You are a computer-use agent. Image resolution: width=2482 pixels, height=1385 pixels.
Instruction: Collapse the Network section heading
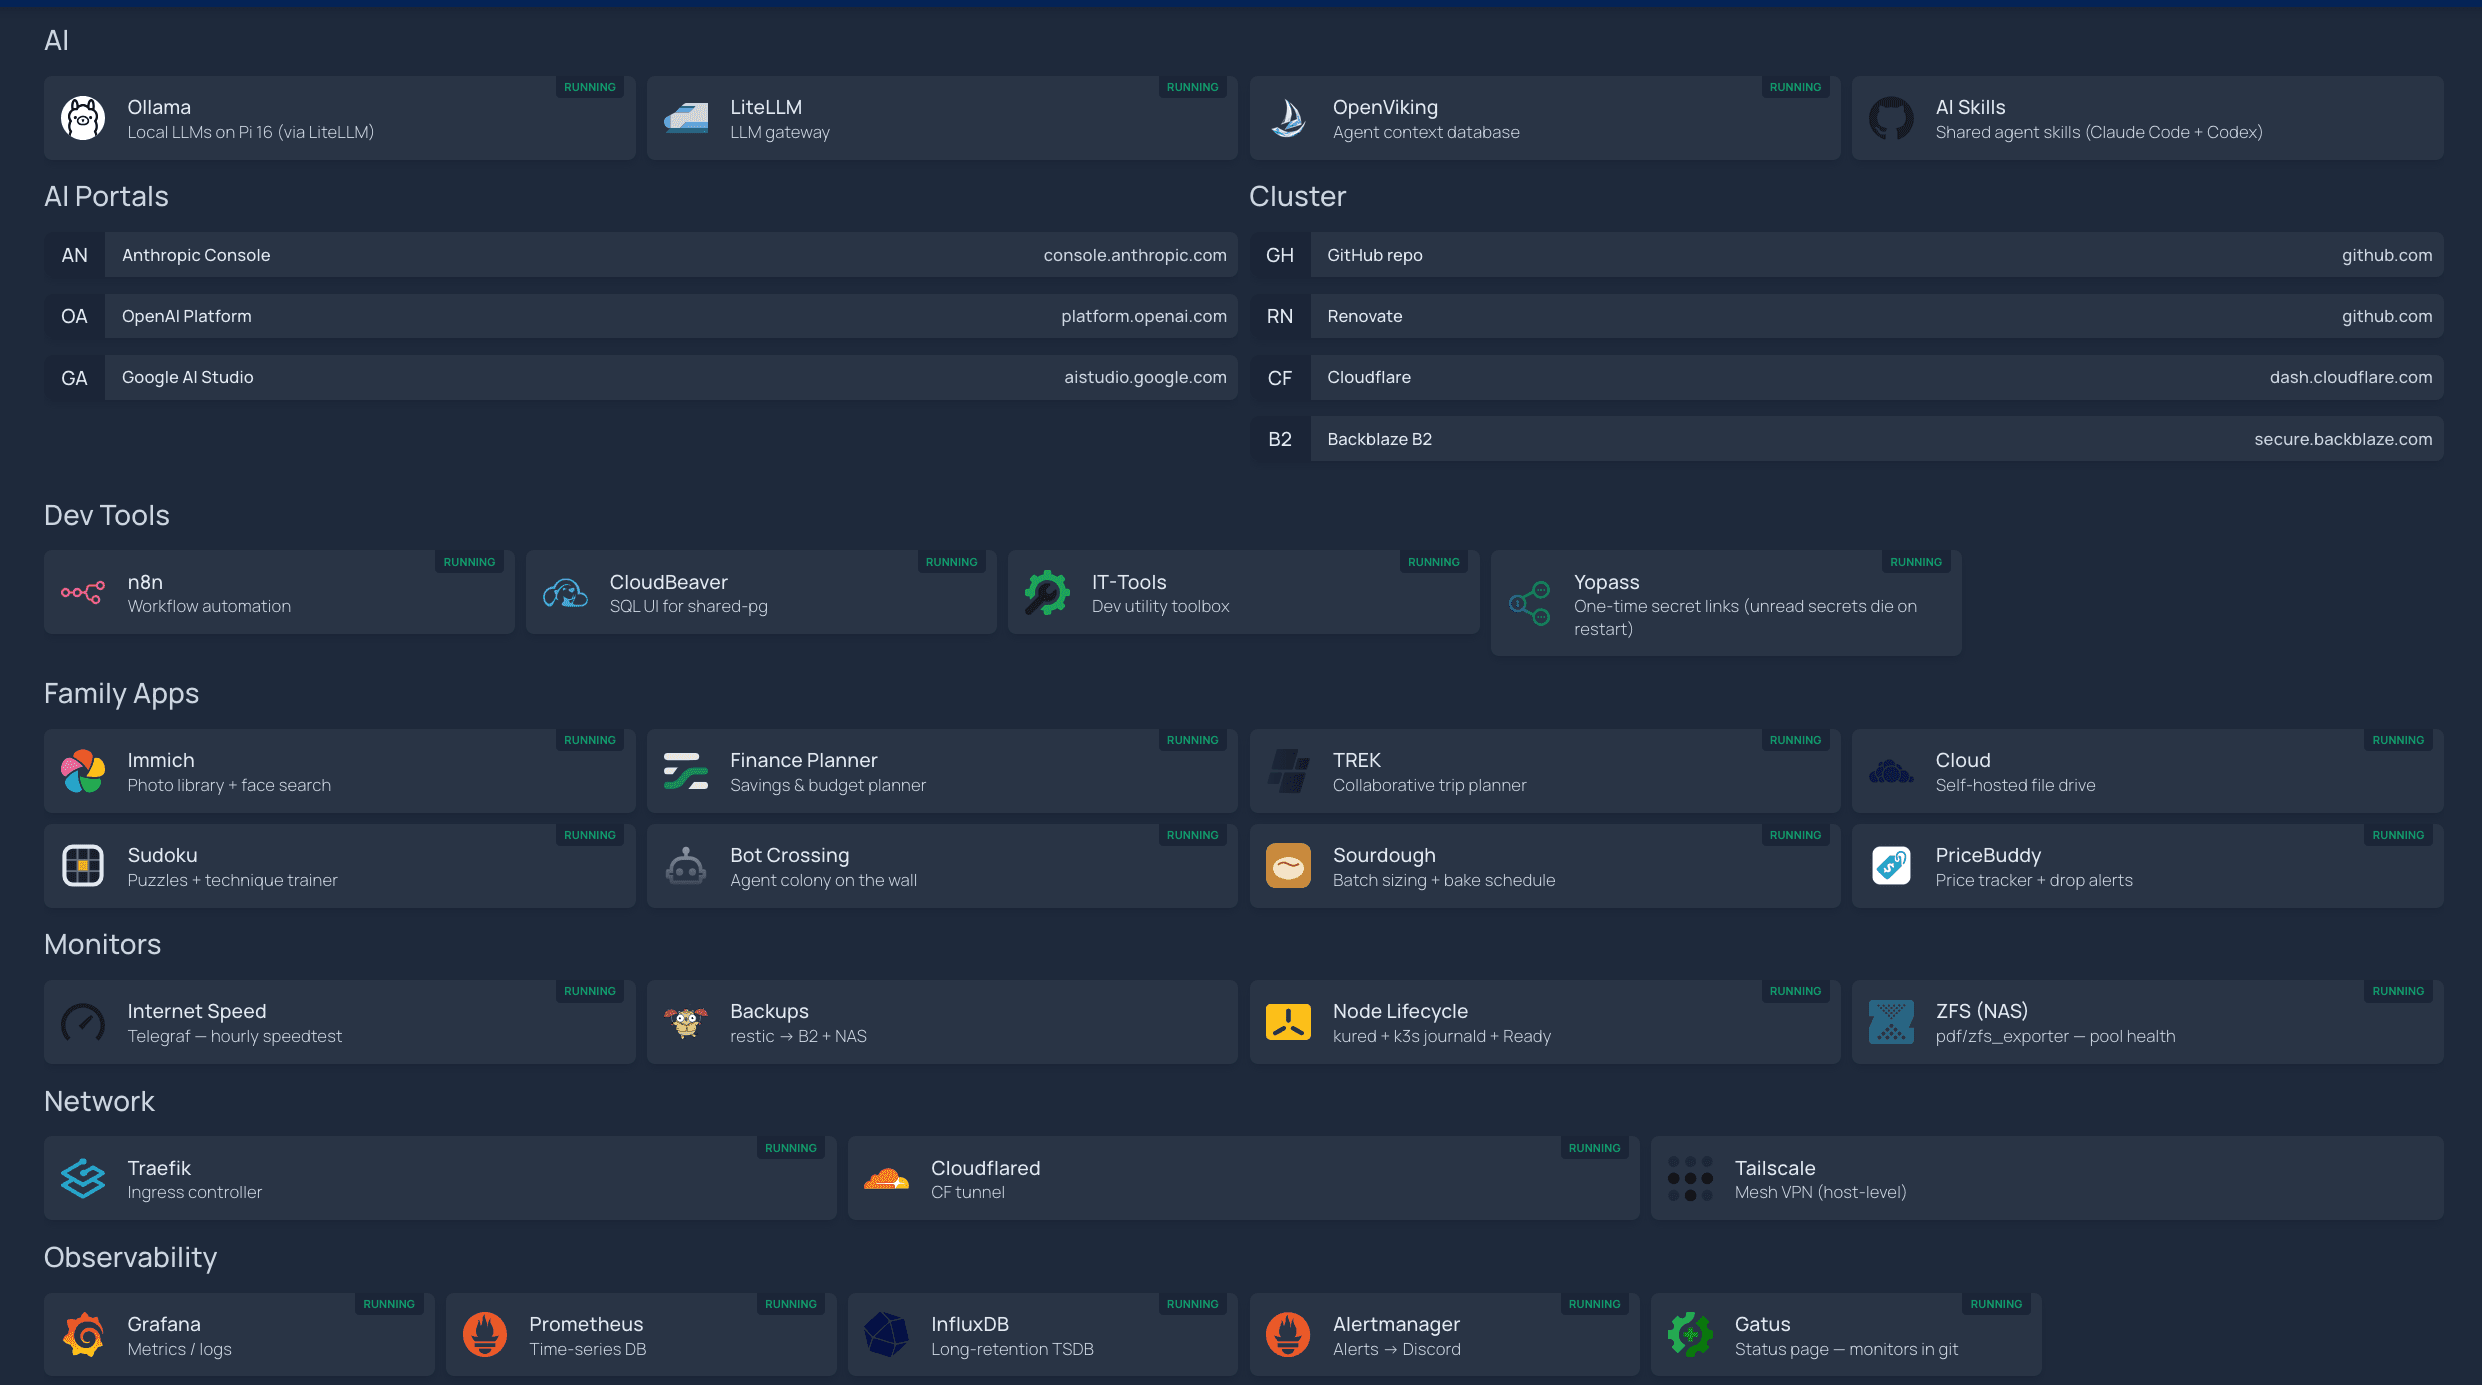pos(99,1101)
